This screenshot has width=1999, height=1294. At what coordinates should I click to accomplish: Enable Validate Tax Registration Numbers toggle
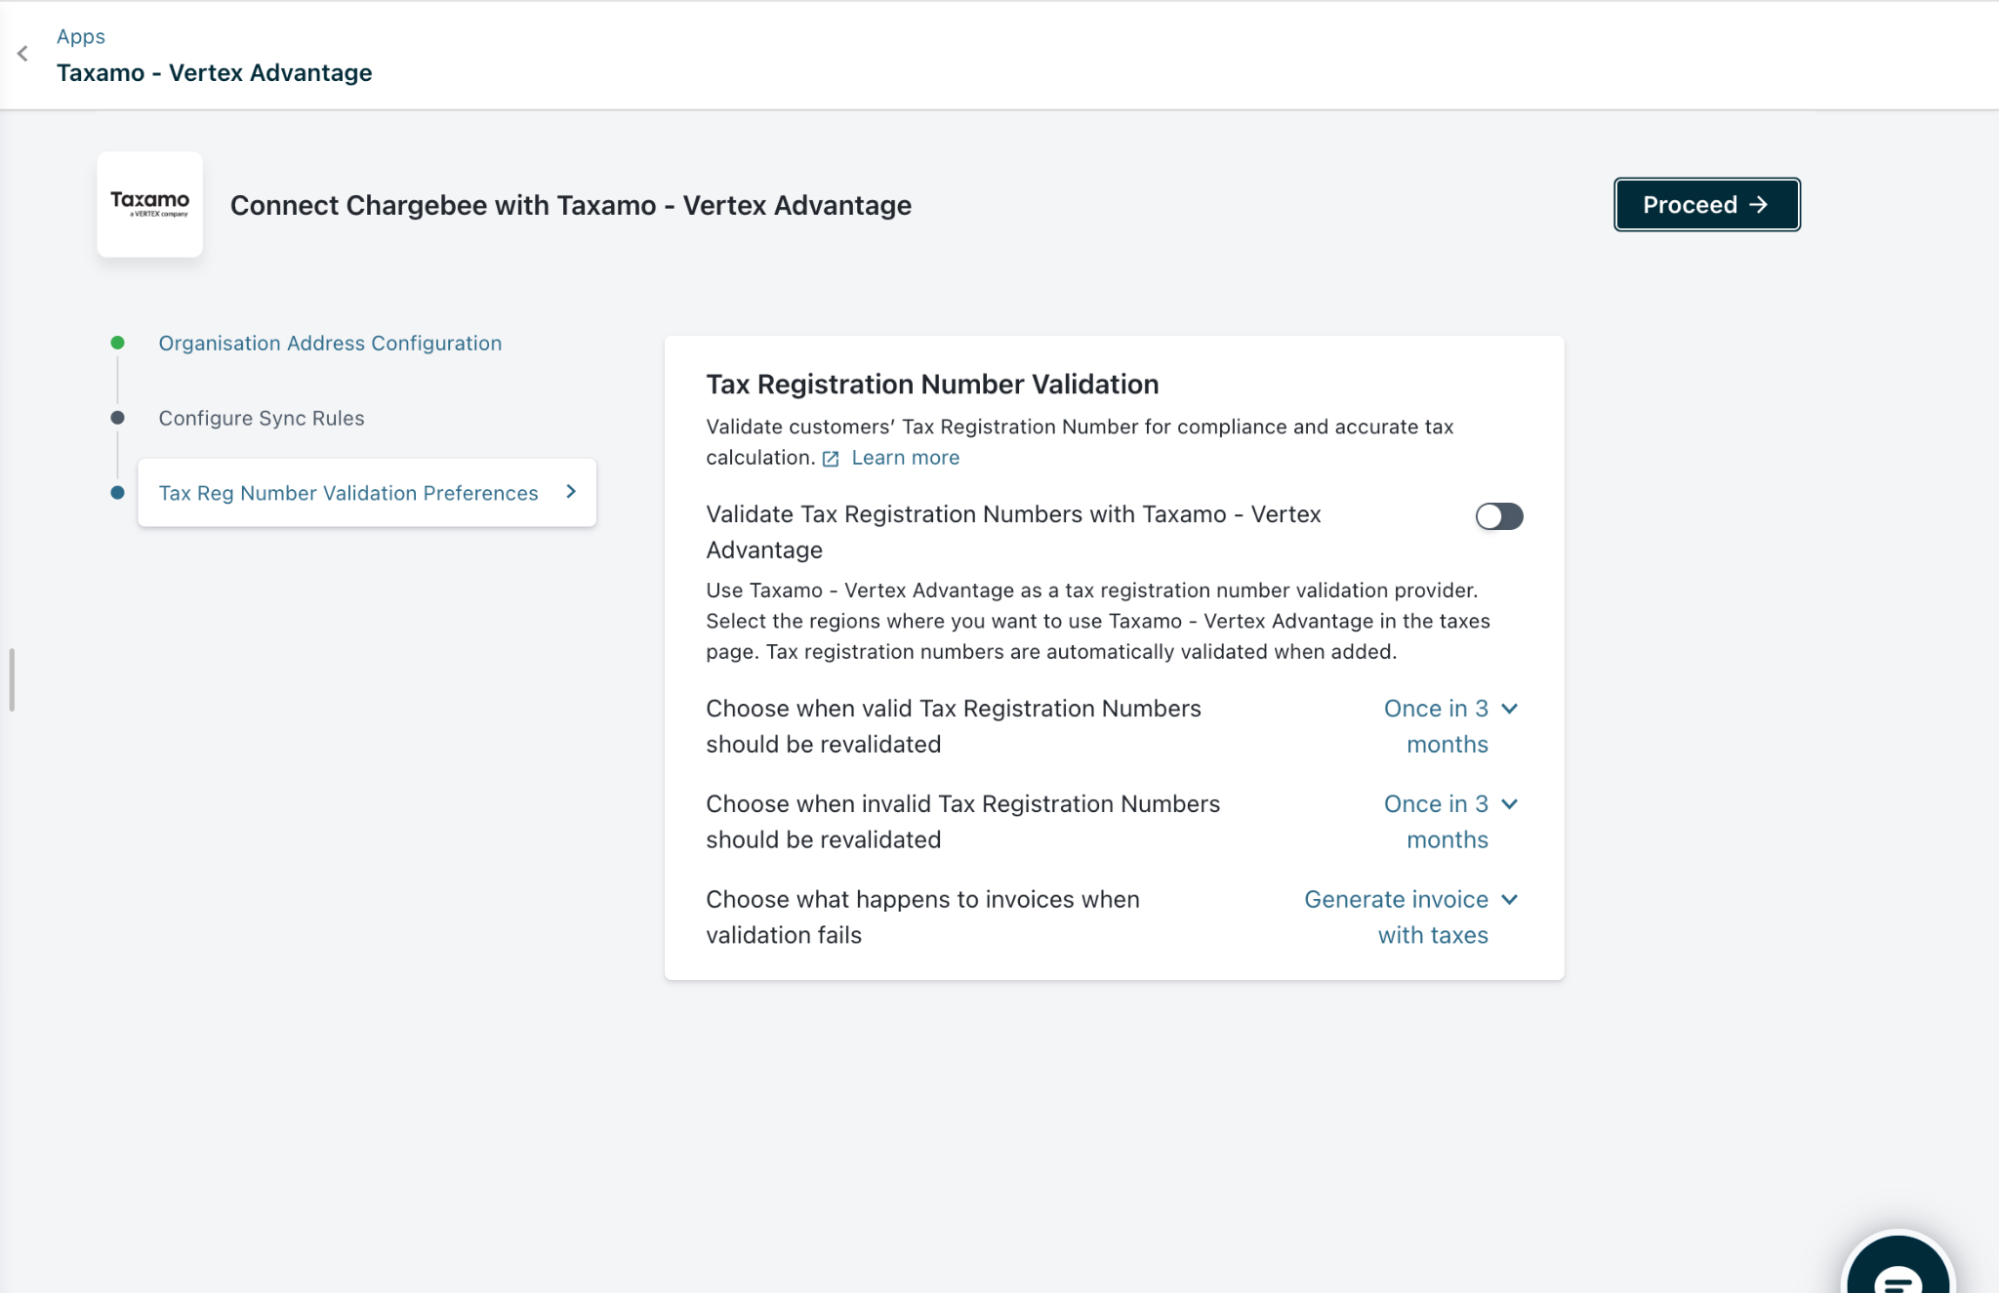tap(1498, 516)
